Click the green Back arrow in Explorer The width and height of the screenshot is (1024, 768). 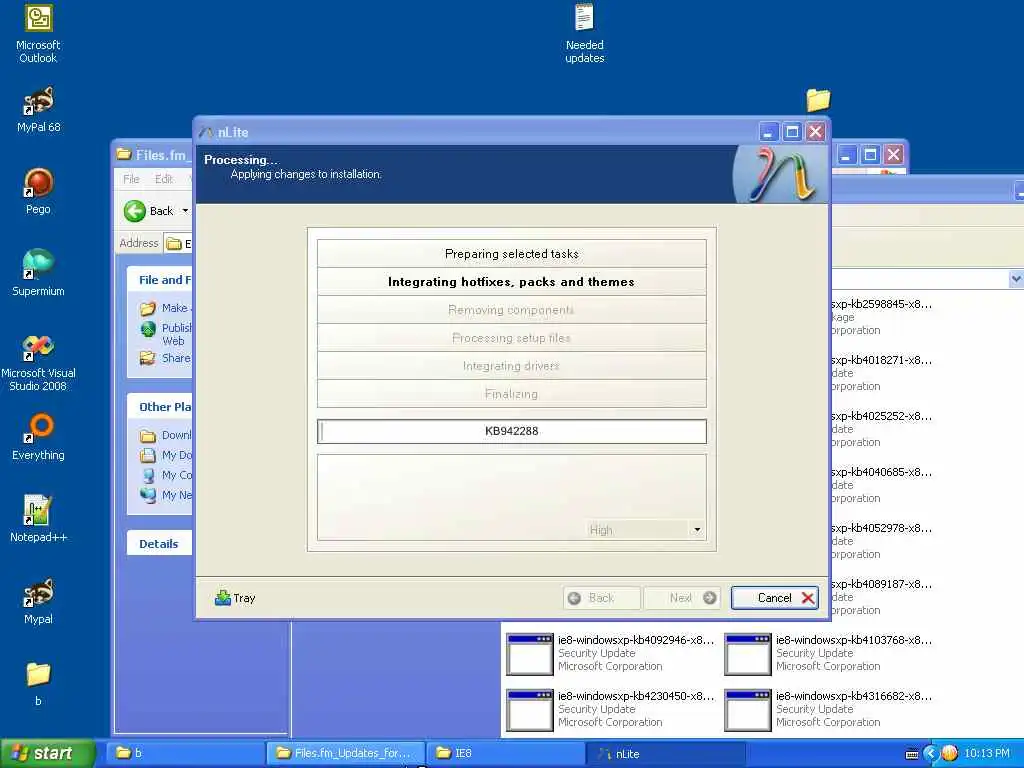(x=135, y=211)
